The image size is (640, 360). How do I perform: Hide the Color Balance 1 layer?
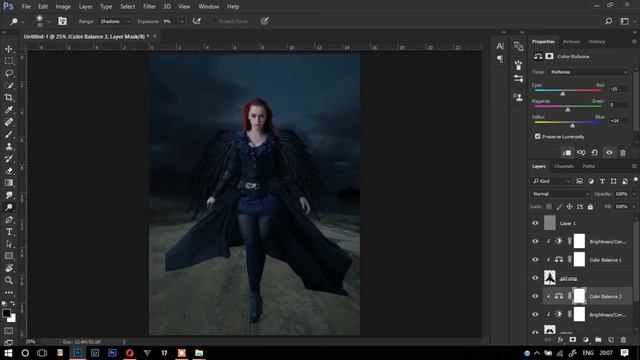535,260
